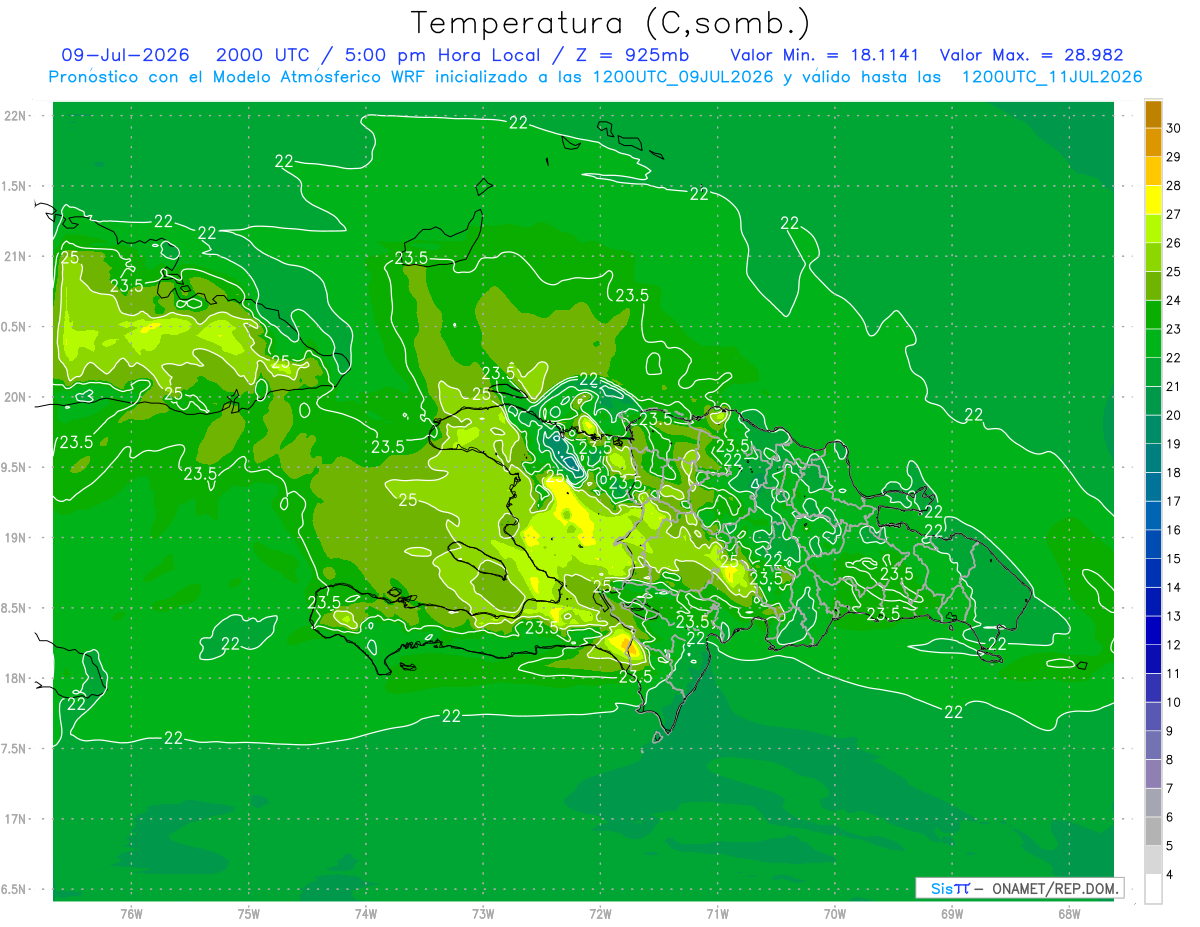
Task: Click the valid-until time "1200UTC_11JUL2026"
Action: click(1052, 77)
